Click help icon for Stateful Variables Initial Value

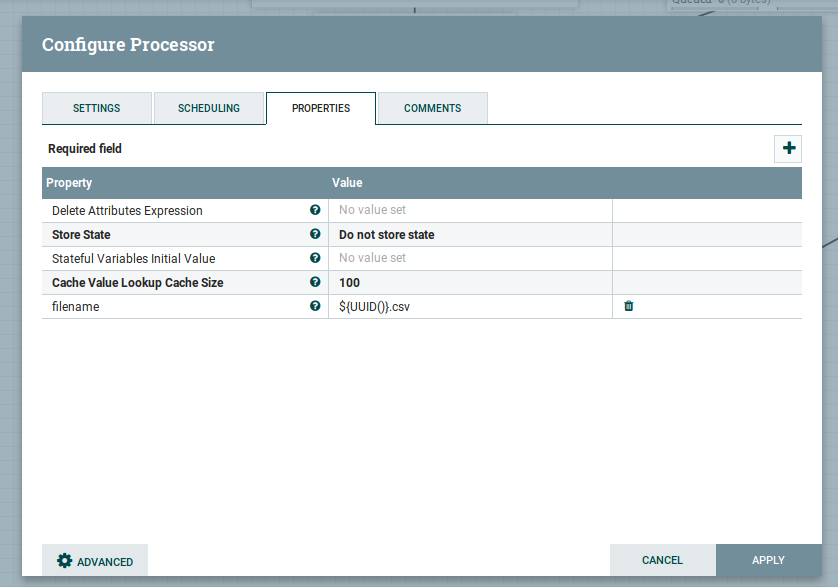point(315,258)
